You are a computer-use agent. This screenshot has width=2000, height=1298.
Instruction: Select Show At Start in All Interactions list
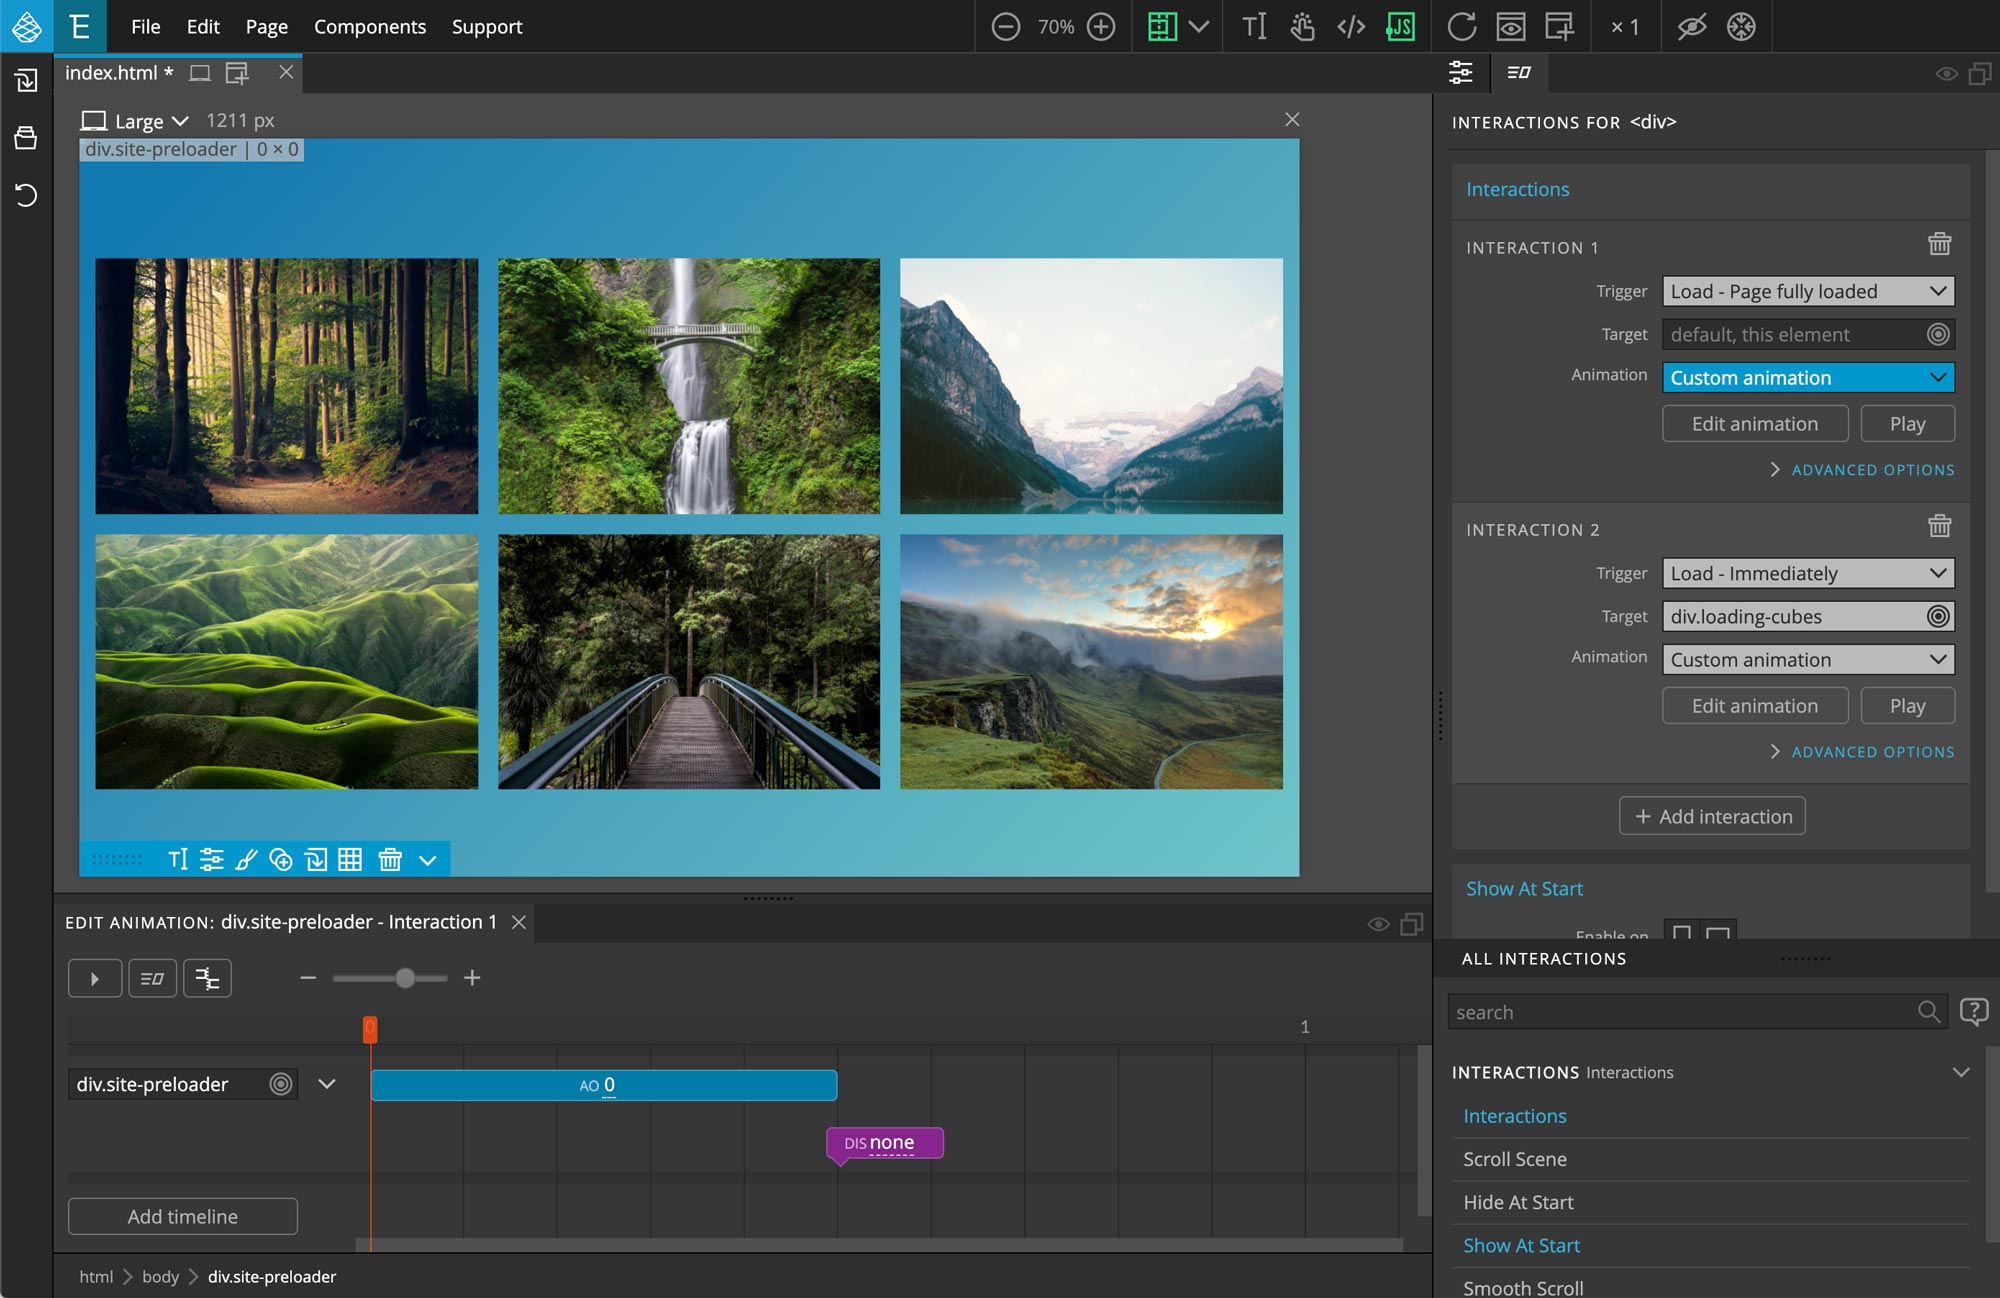1521,1245
